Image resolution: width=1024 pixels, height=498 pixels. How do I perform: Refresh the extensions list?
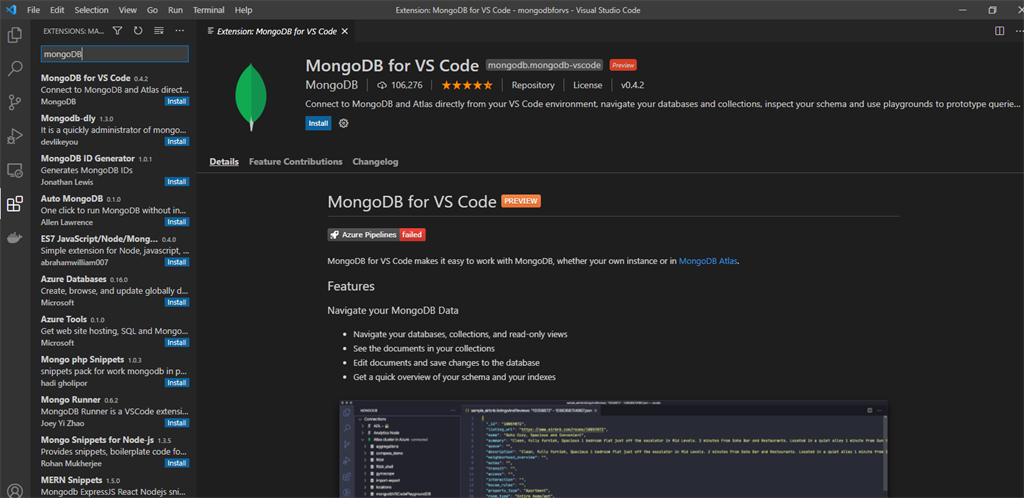(x=138, y=31)
